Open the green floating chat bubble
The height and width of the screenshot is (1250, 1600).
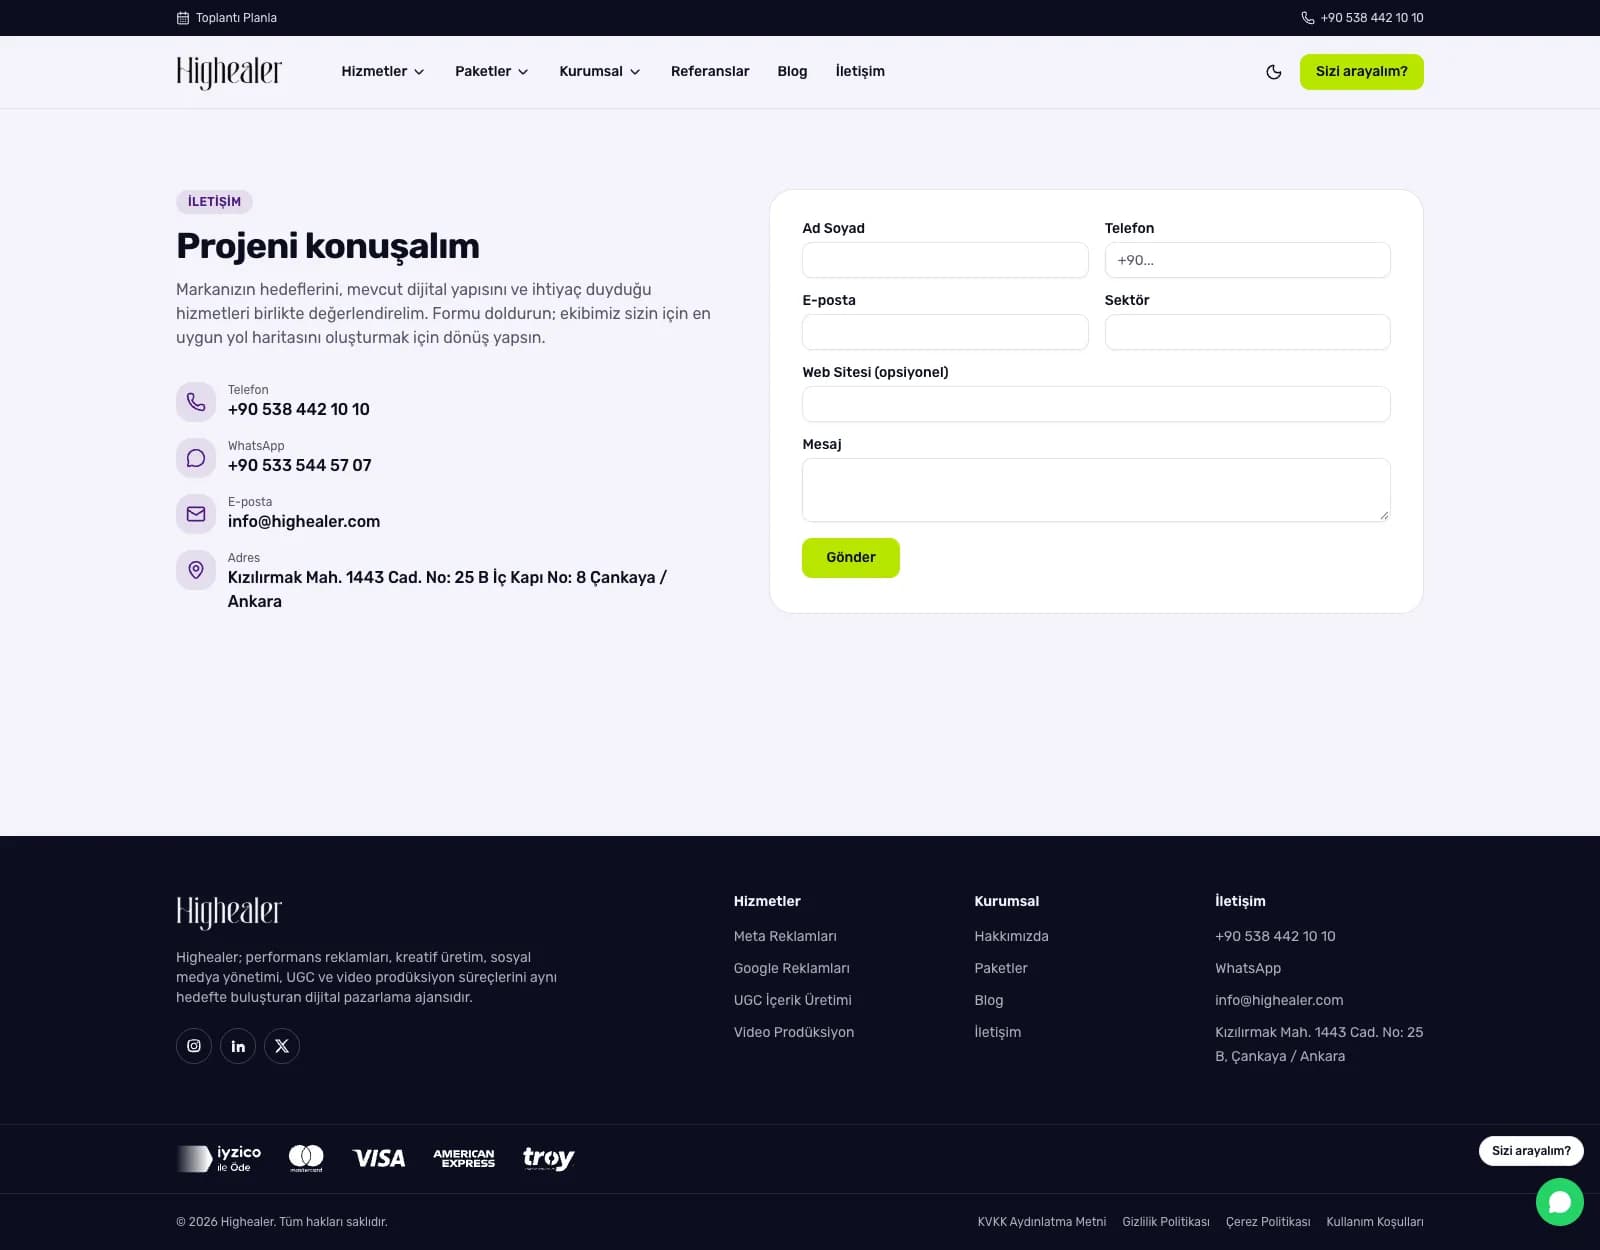pos(1560,1202)
